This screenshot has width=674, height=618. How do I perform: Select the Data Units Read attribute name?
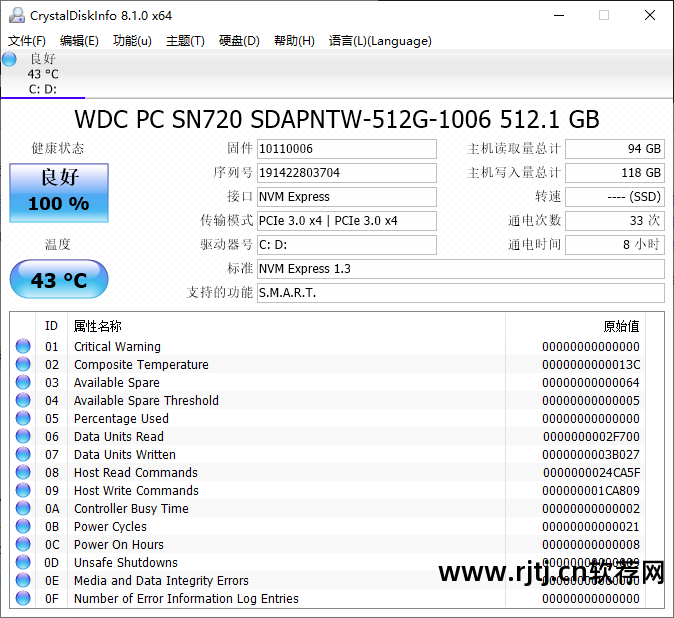(119, 437)
